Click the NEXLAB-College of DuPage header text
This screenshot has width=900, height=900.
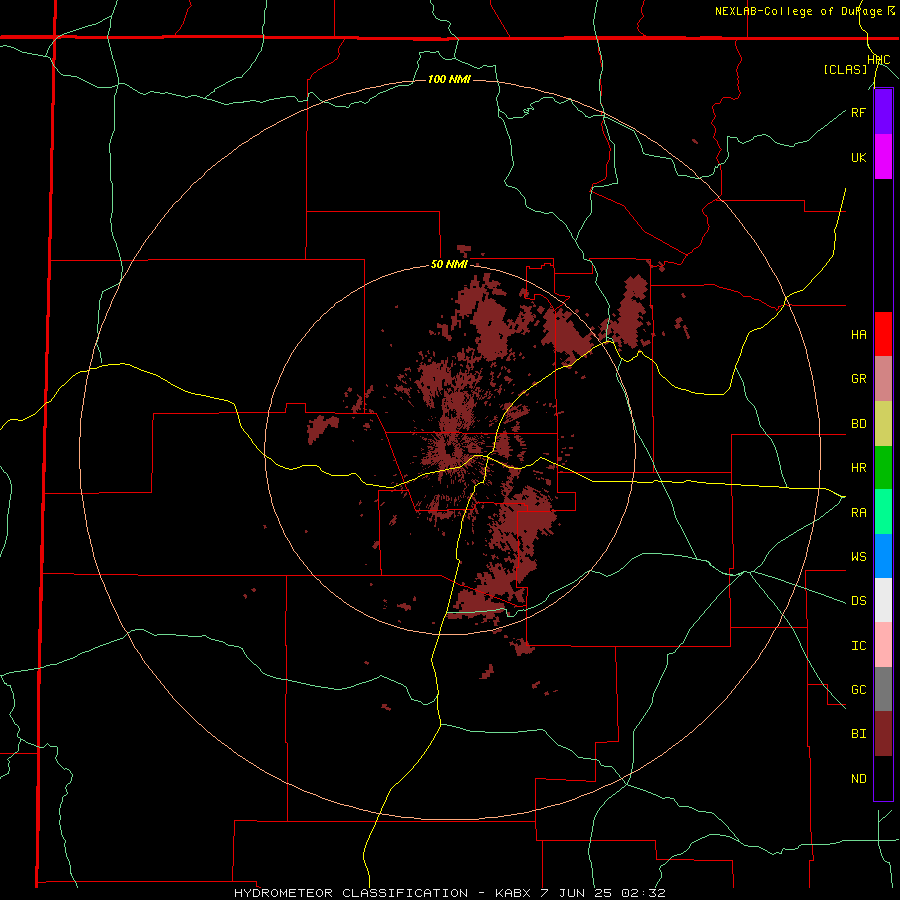click(x=799, y=11)
